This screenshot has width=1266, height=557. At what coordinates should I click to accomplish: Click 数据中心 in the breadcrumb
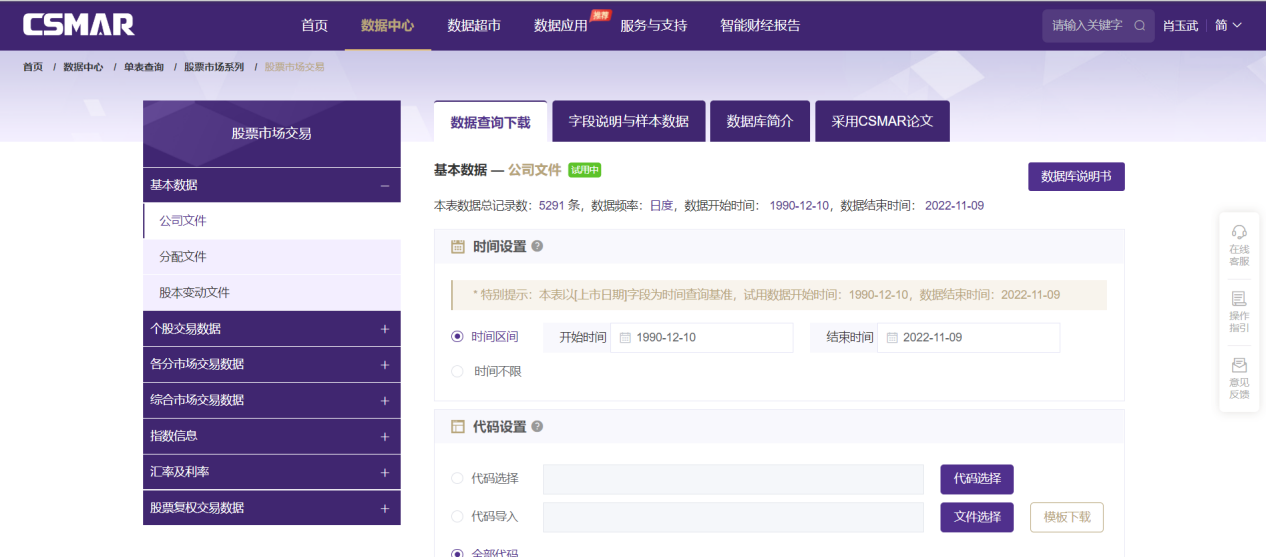point(83,67)
